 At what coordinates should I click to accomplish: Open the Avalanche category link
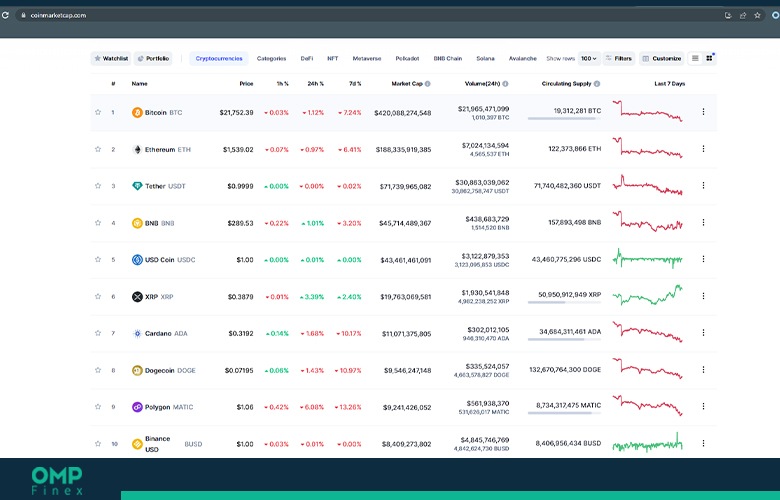[x=522, y=58]
